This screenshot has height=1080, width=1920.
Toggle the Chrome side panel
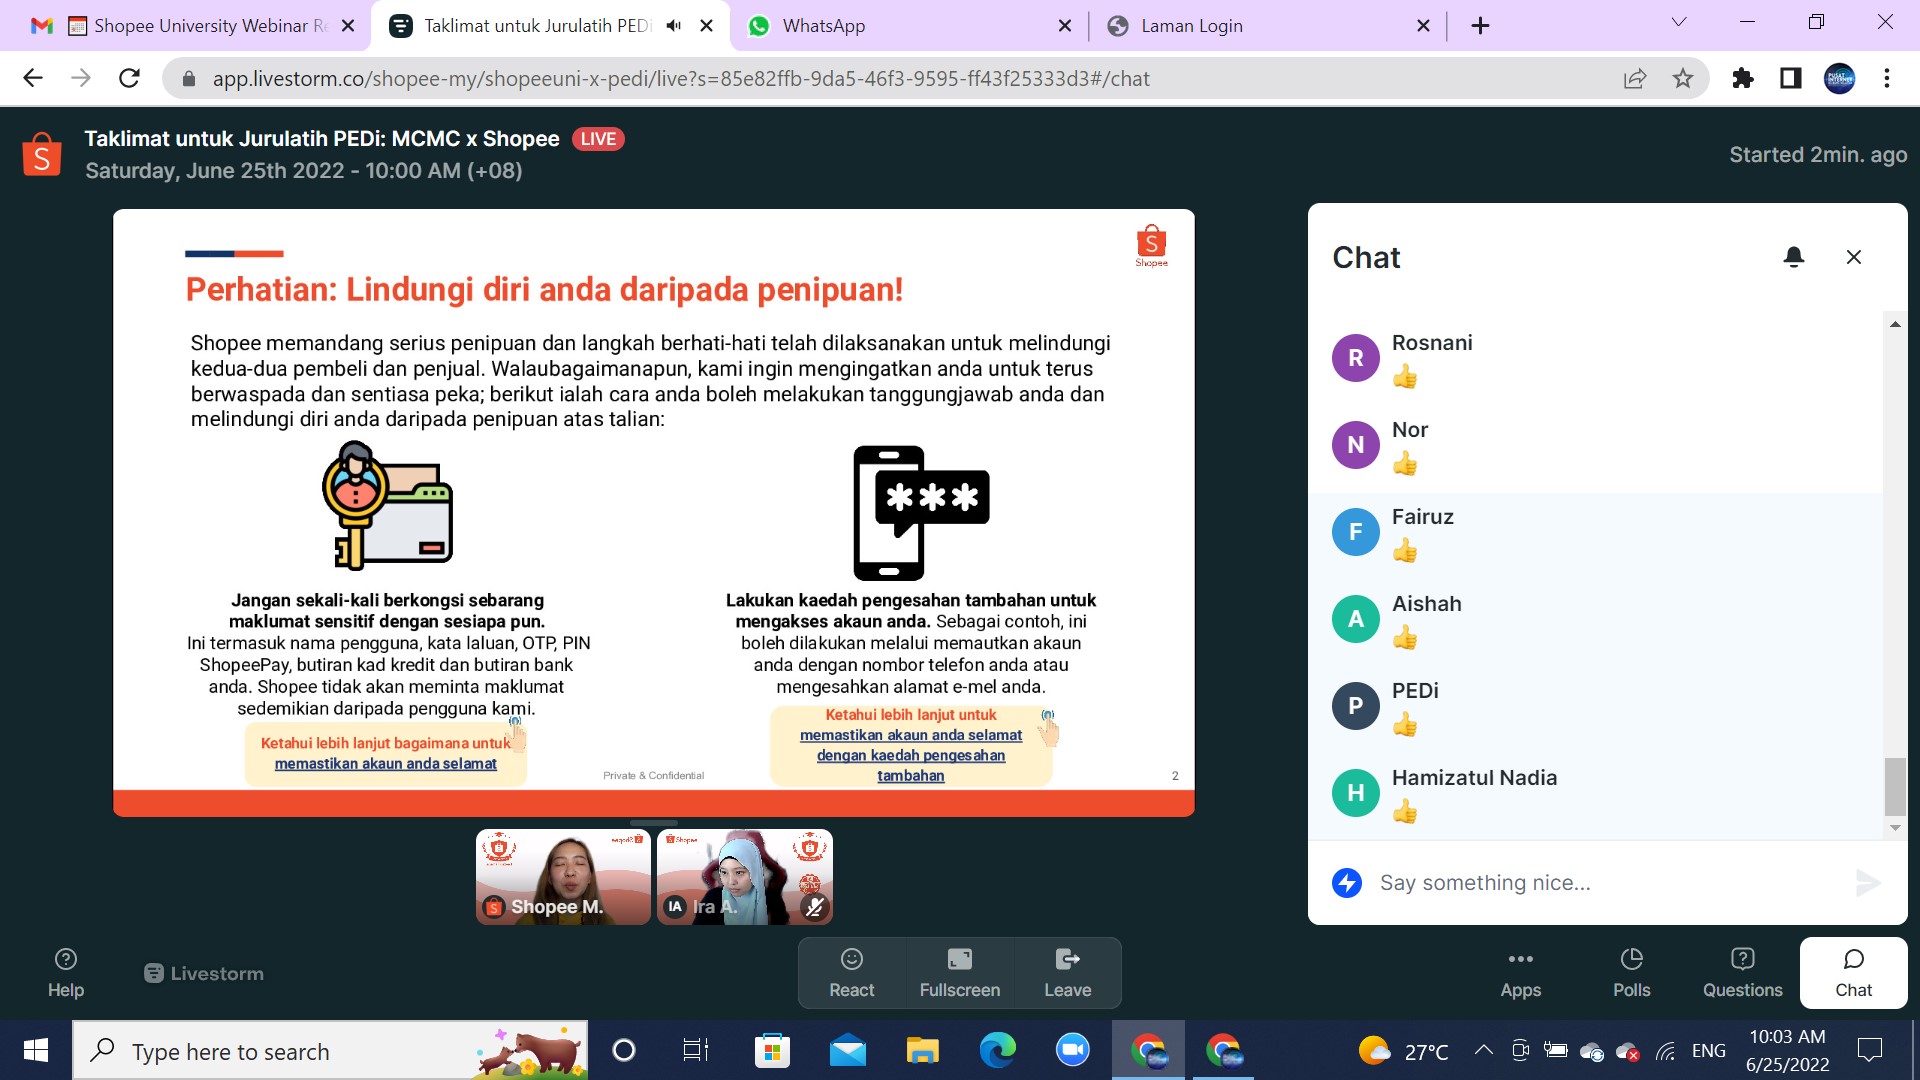pos(1791,78)
